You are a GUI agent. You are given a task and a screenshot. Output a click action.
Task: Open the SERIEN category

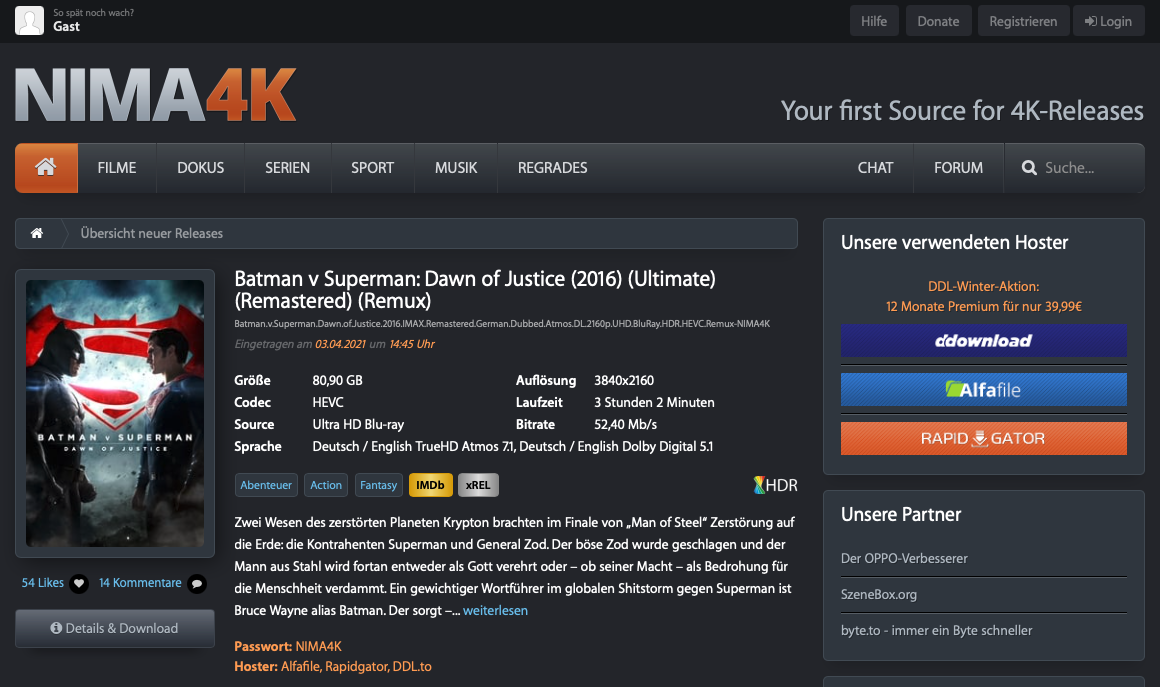coord(287,168)
